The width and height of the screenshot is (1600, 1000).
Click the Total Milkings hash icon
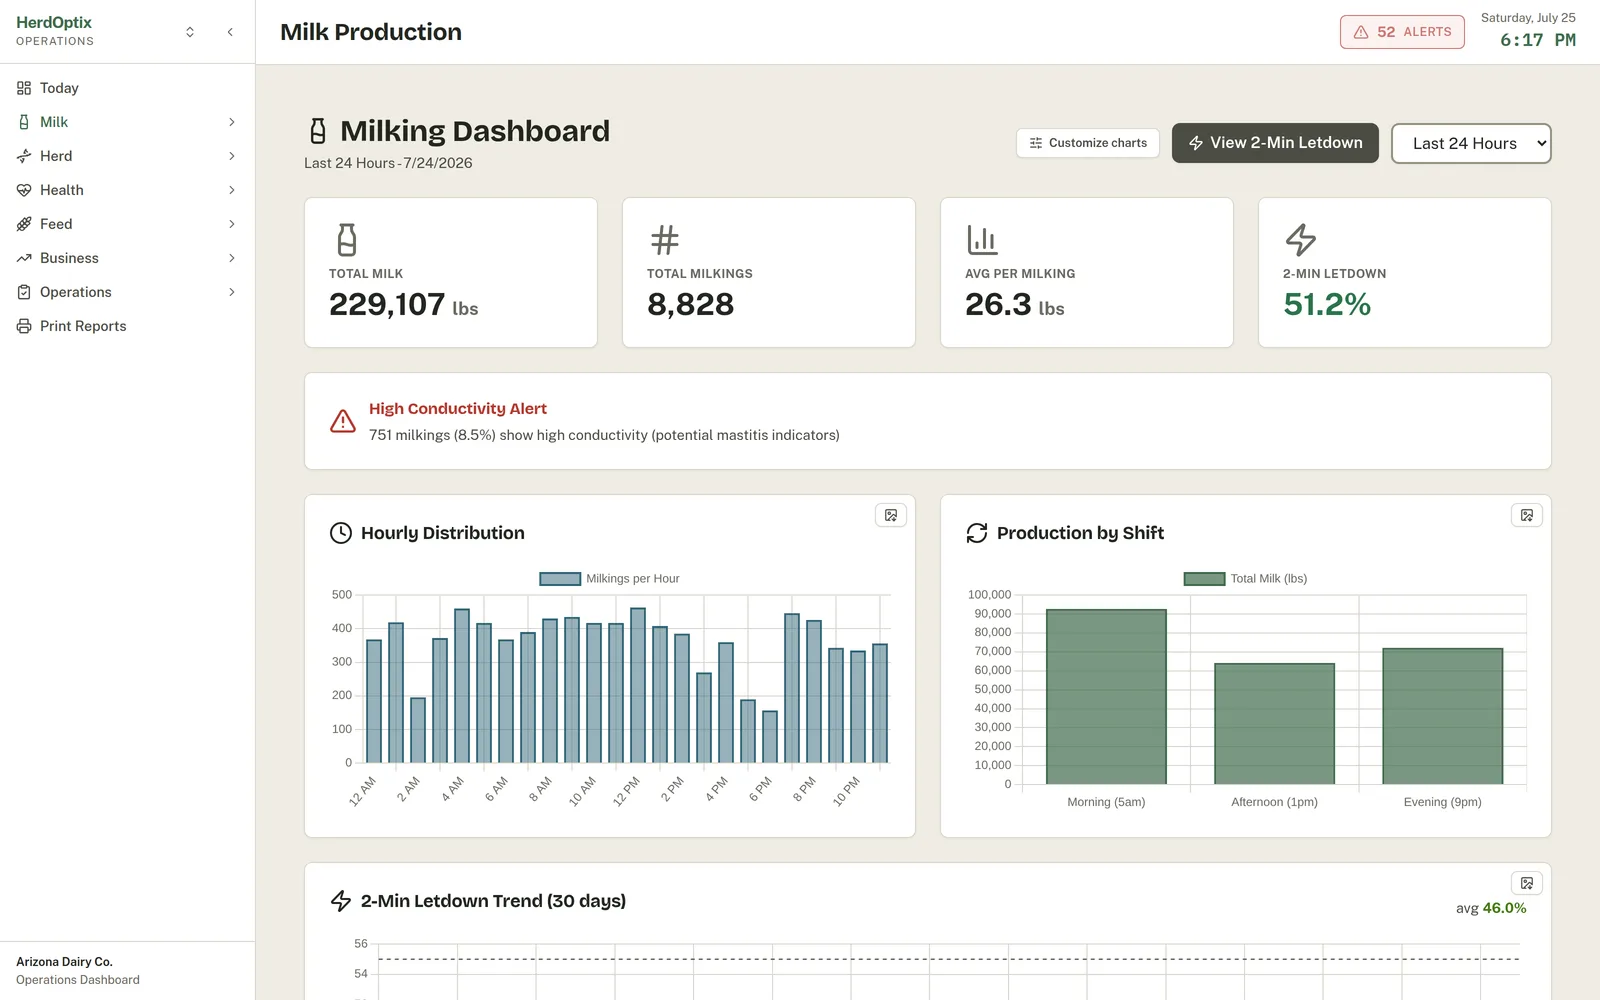pos(665,240)
